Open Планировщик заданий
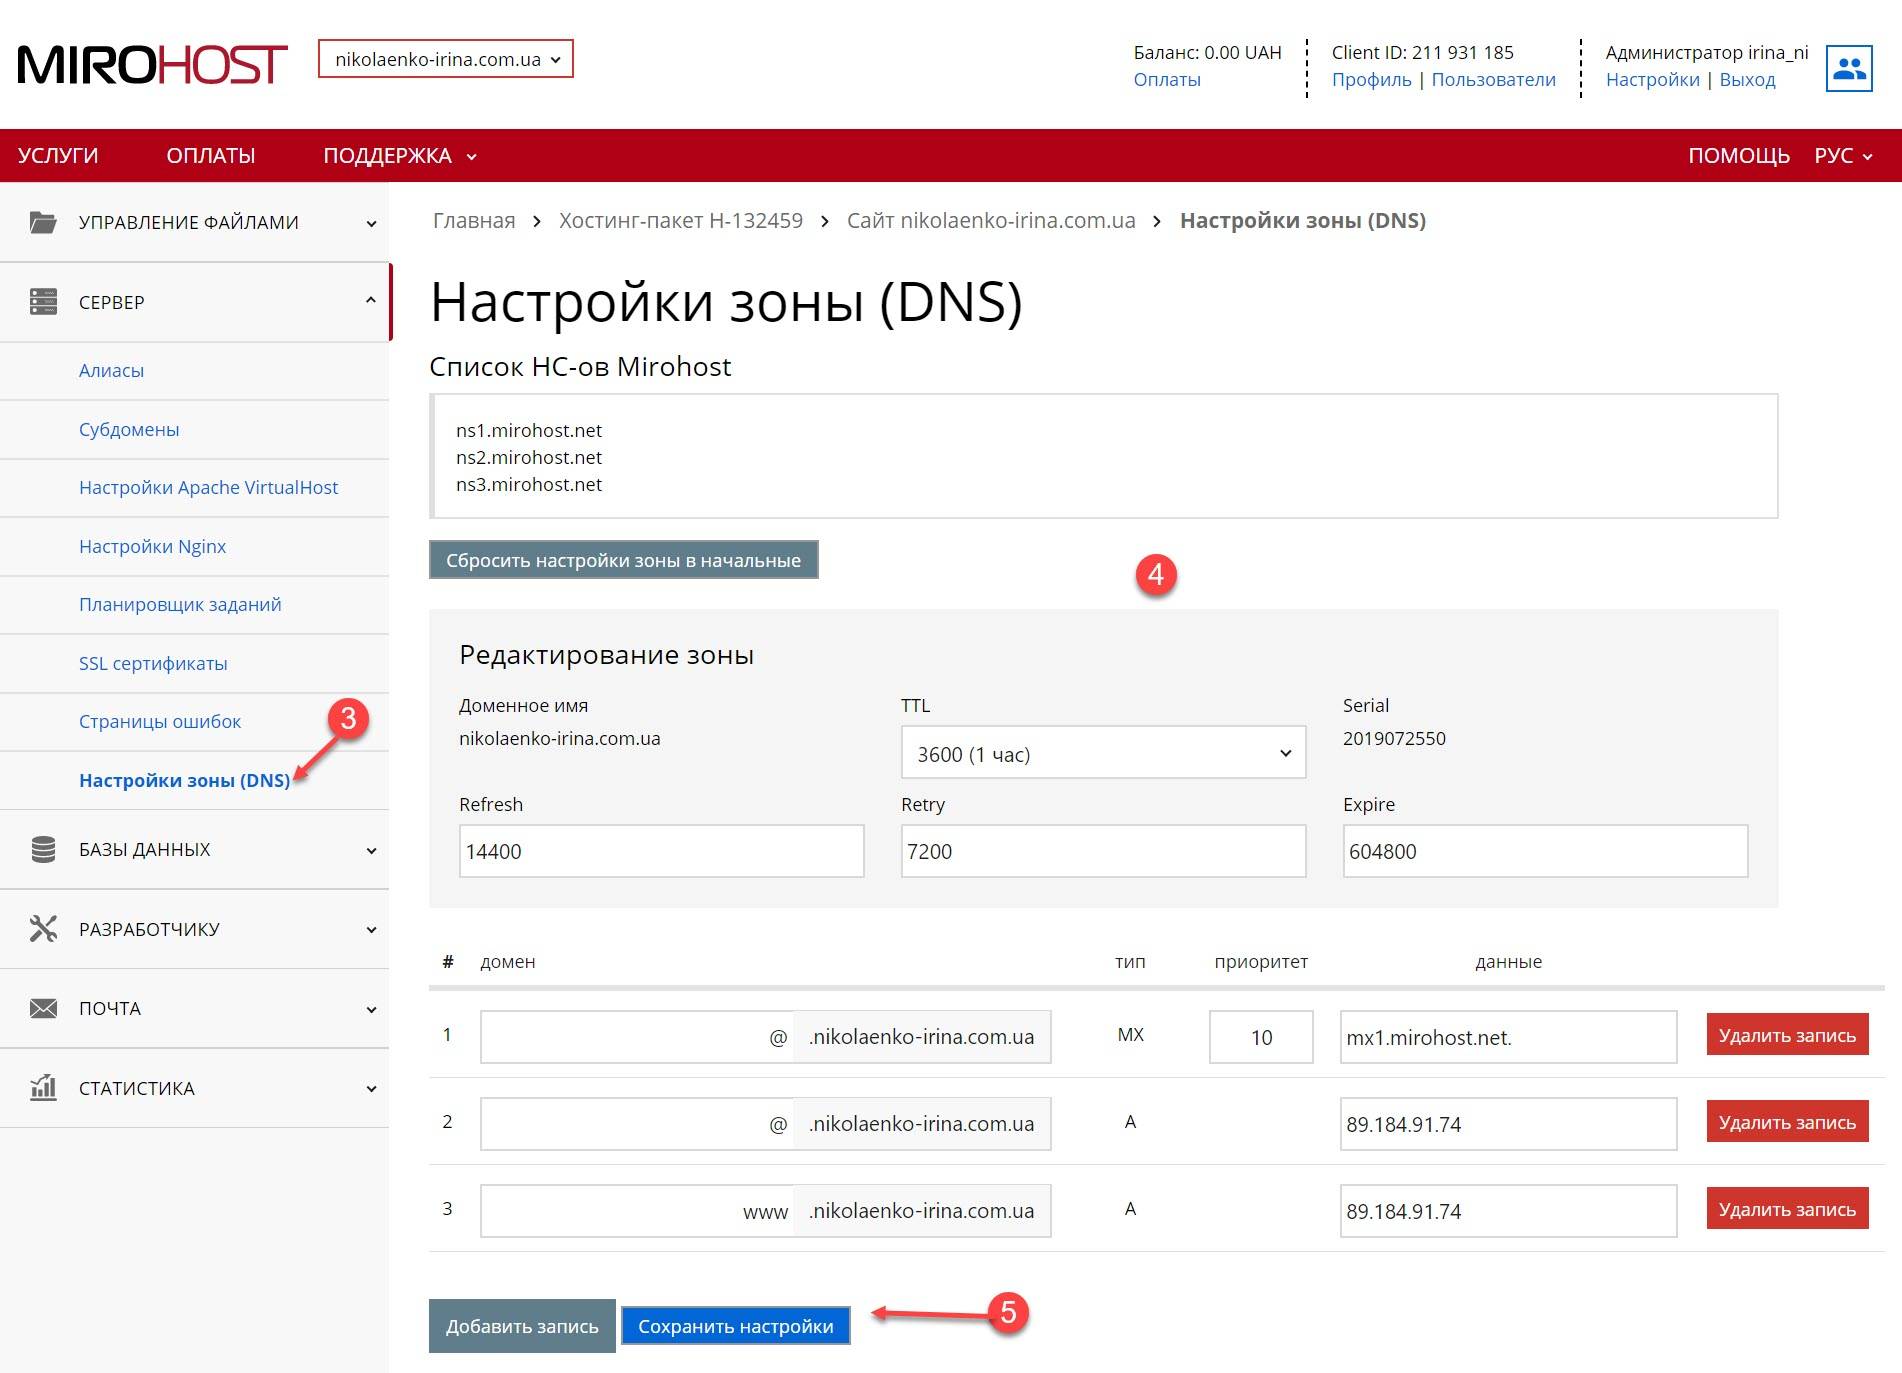This screenshot has width=1902, height=1373. coord(180,604)
